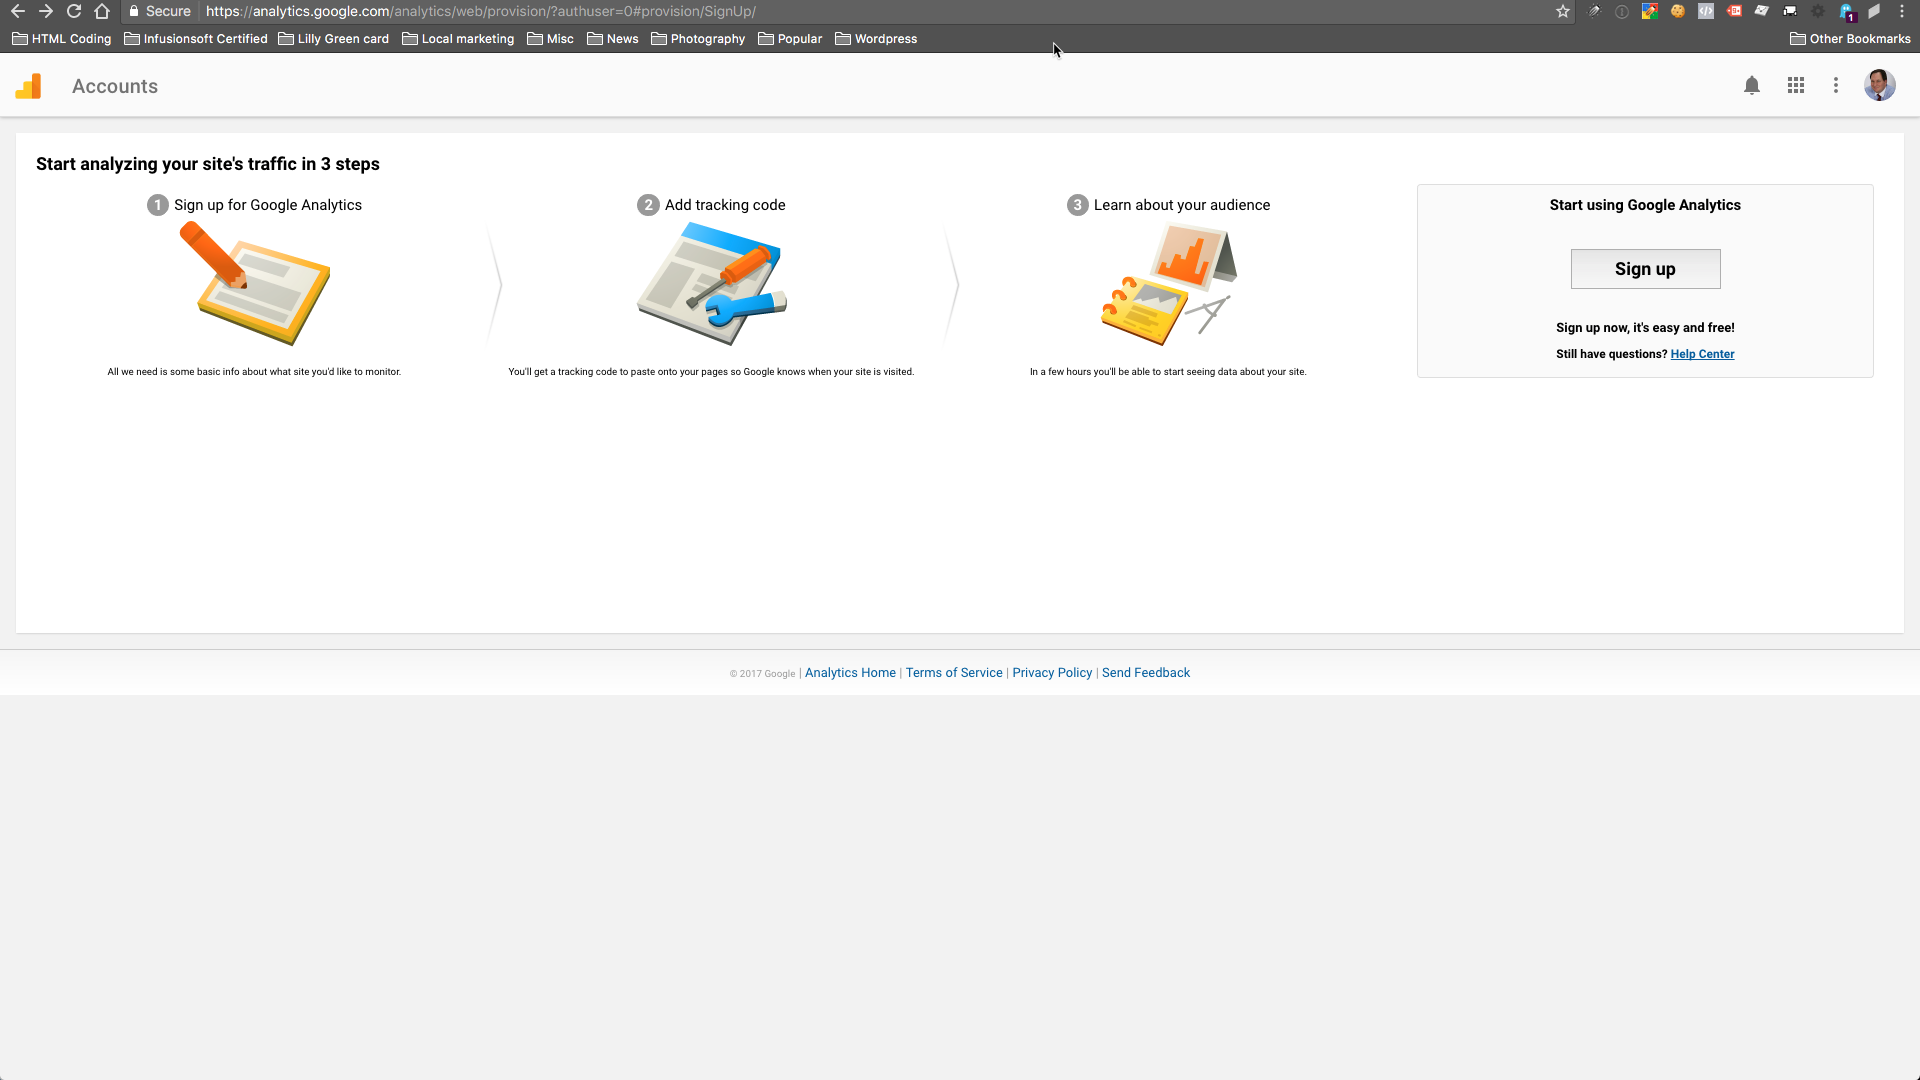This screenshot has width=1920, height=1080.
Task: Open the red tag extension icon
Action: [1734, 11]
